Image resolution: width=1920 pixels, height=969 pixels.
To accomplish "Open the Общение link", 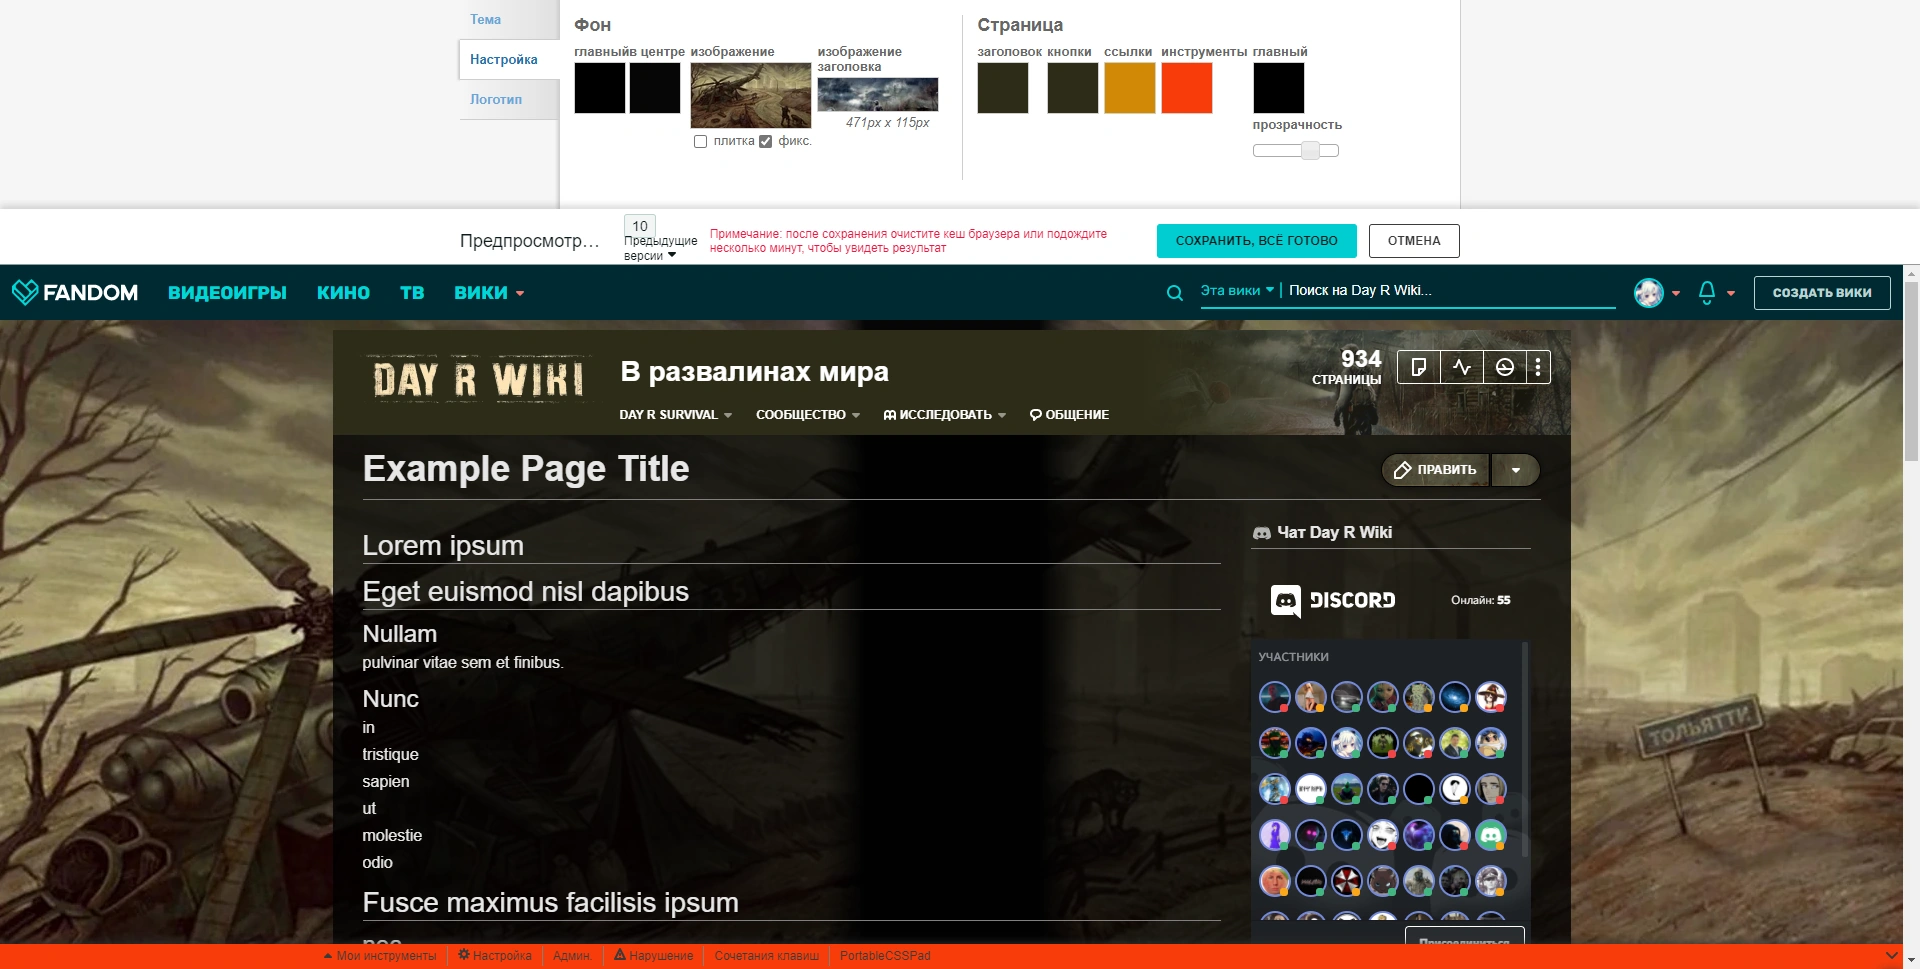I will [1069, 415].
